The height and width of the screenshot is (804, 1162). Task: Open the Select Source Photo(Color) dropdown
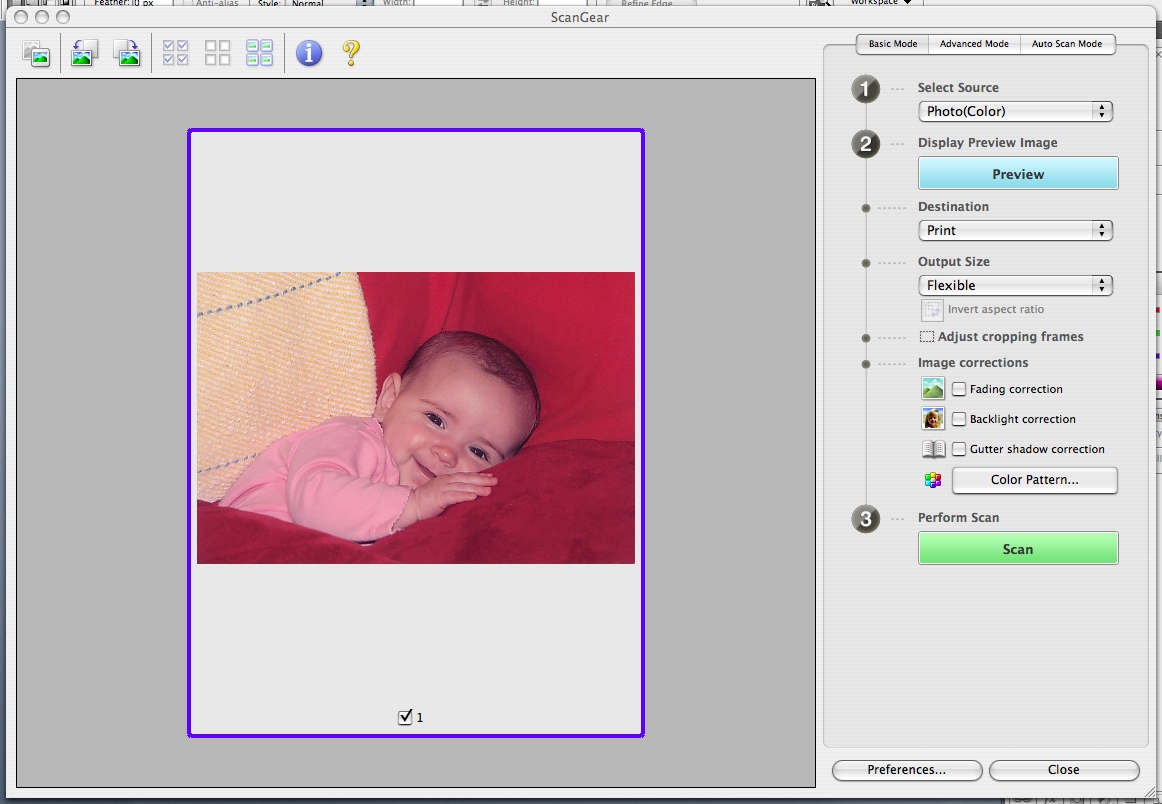coord(1015,112)
